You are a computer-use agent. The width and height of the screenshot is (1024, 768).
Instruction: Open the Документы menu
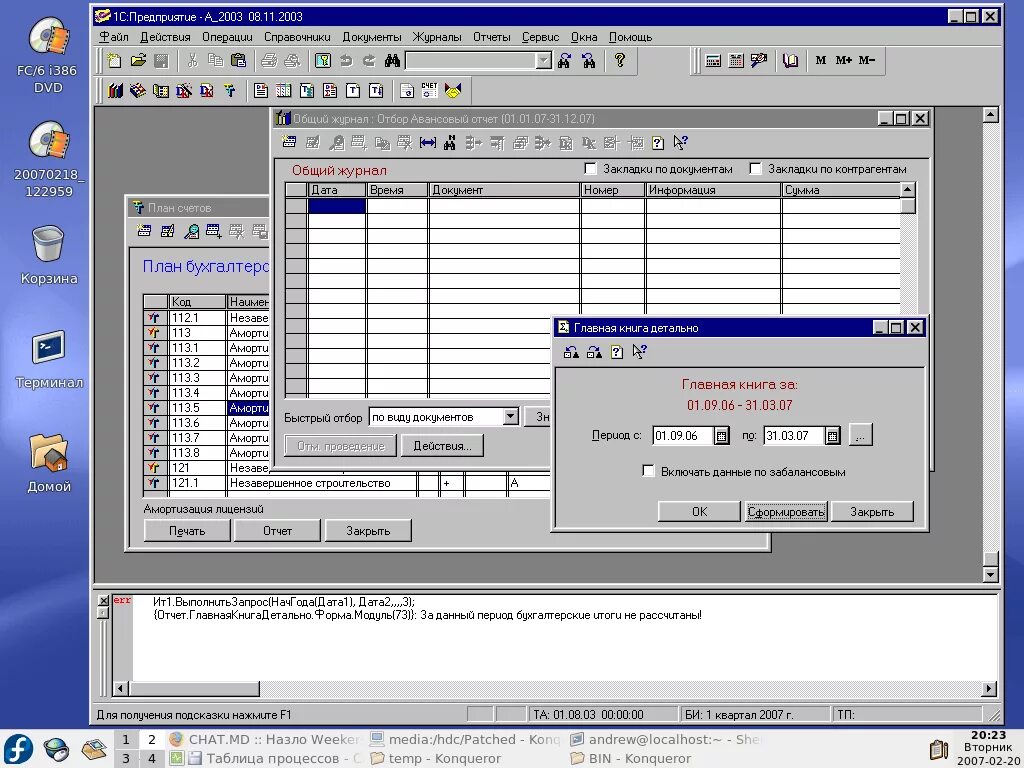tap(372, 37)
